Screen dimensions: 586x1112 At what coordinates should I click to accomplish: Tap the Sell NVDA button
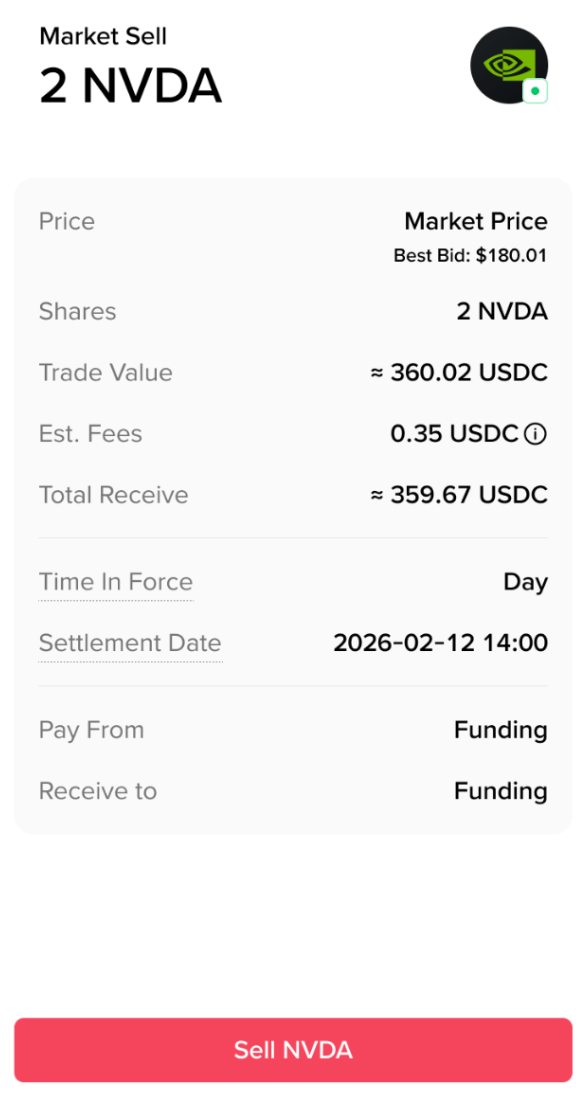click(x=293, y=1050)
